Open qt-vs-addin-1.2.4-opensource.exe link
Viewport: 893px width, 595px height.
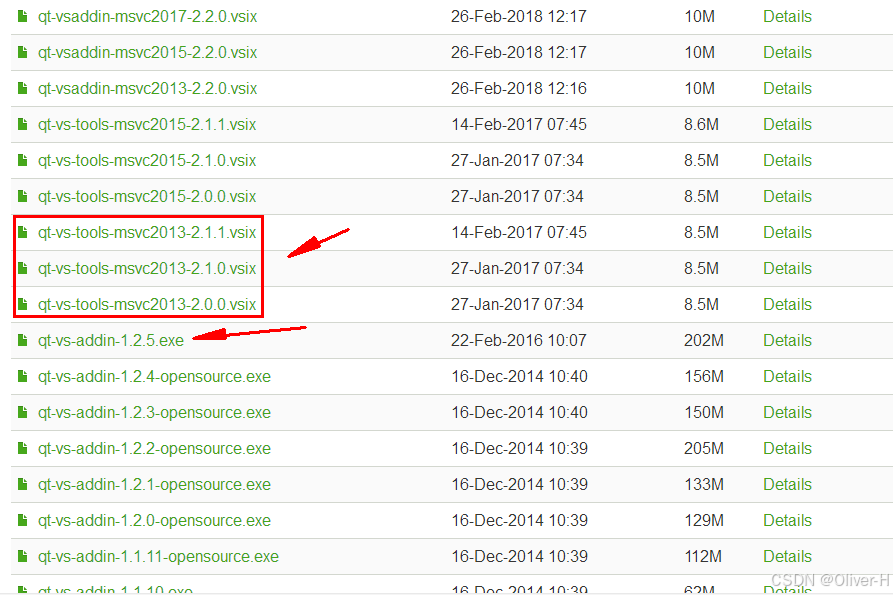(154, 376)
